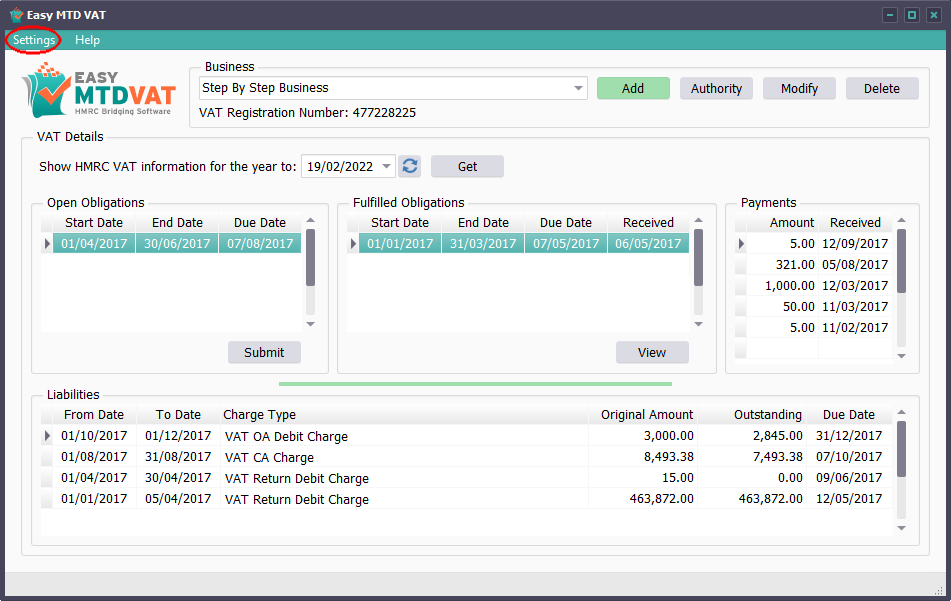The height and width of the screenshot is (601, 951).
Task: Expand the Business dropdown list
Action: 578,89
